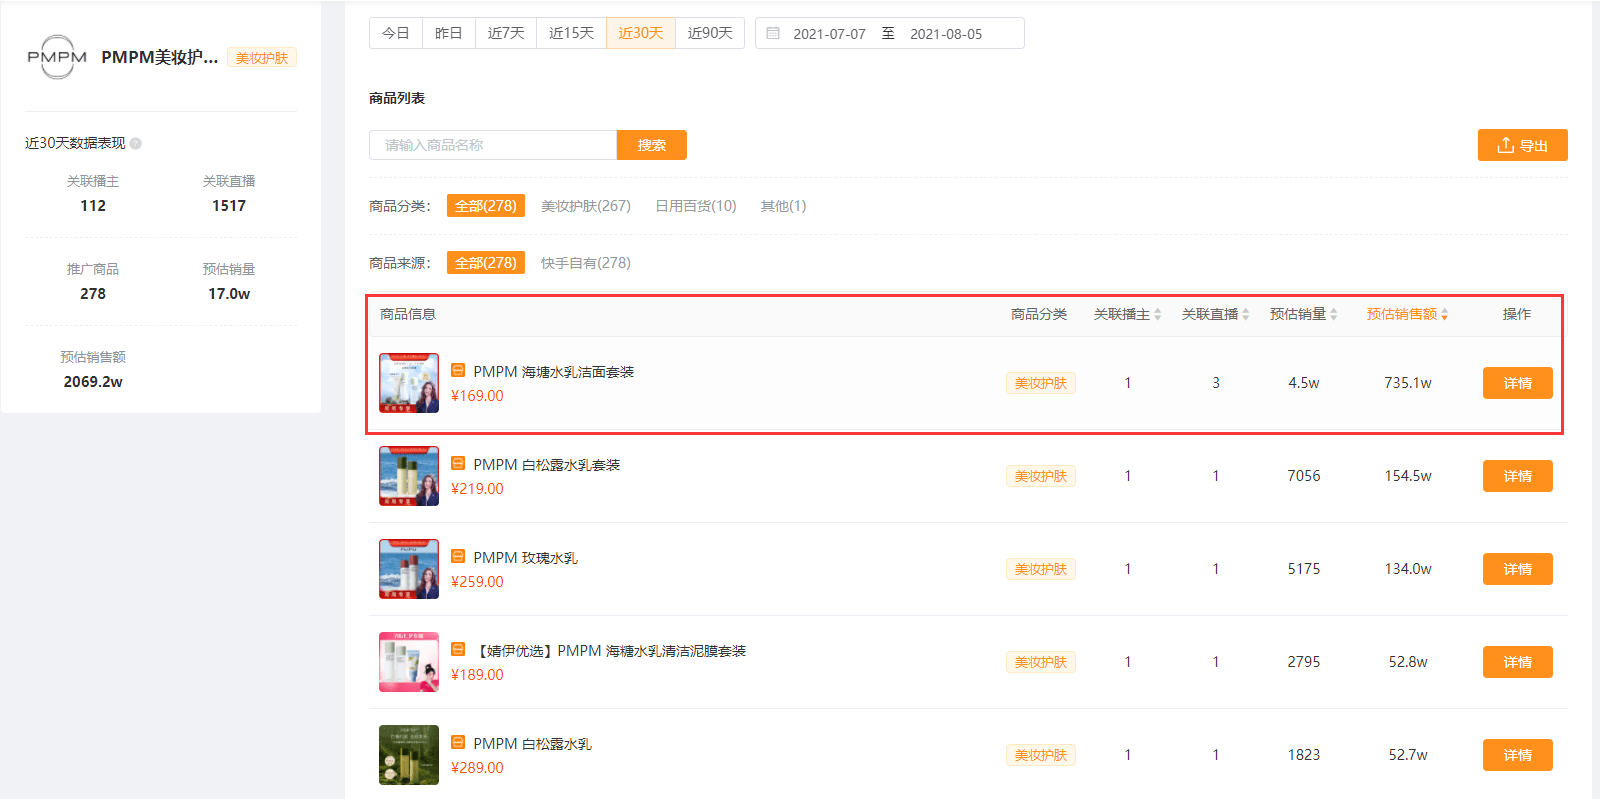
Task: Select 快手自有(278) product source
Action: (586, 263)
